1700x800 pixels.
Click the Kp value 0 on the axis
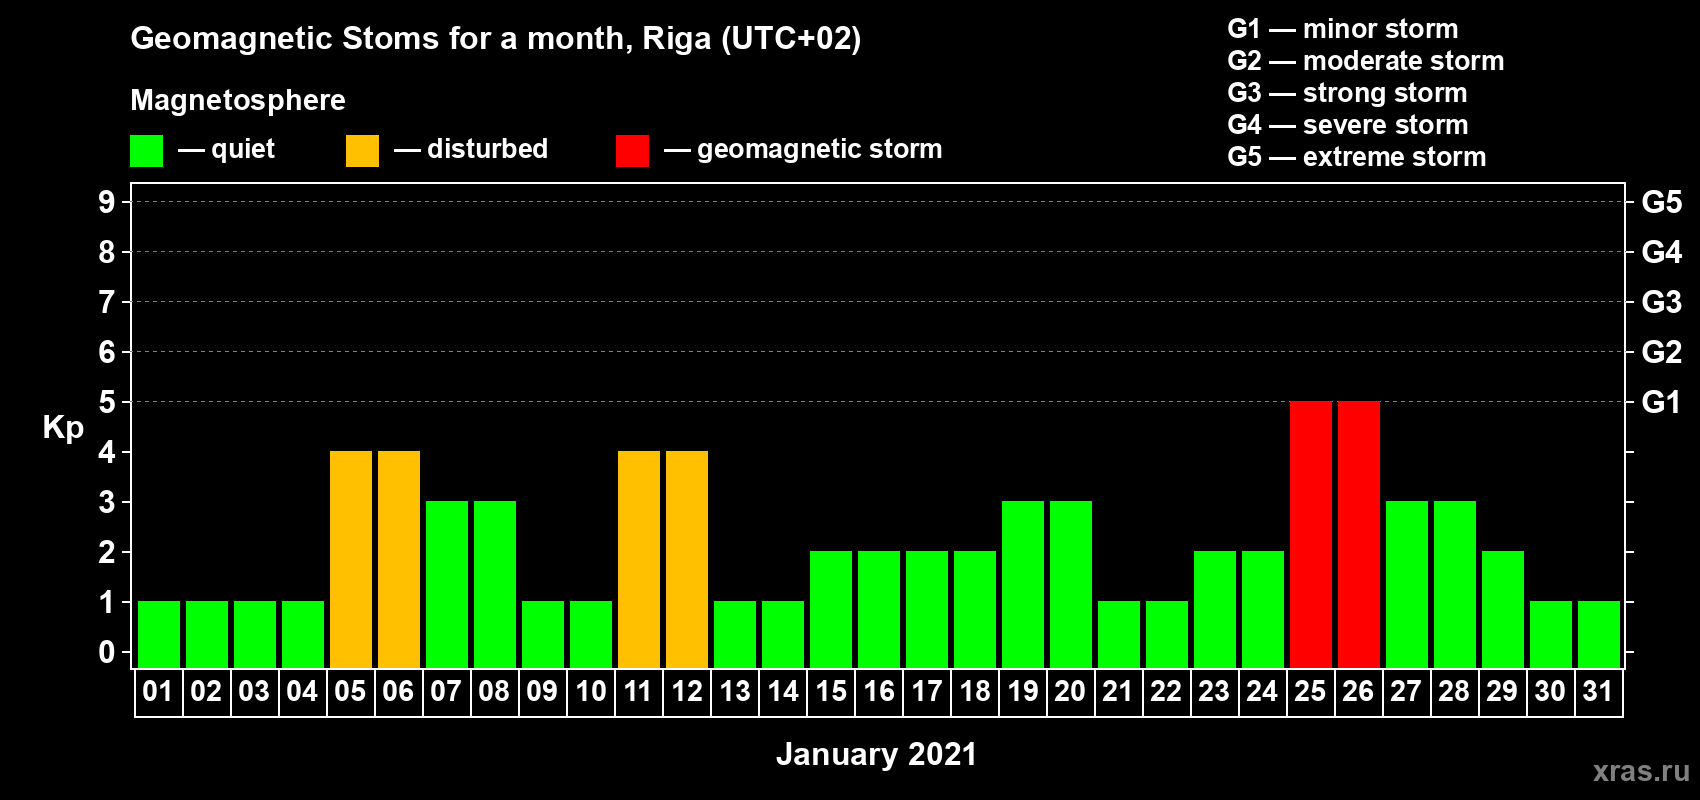107,652
